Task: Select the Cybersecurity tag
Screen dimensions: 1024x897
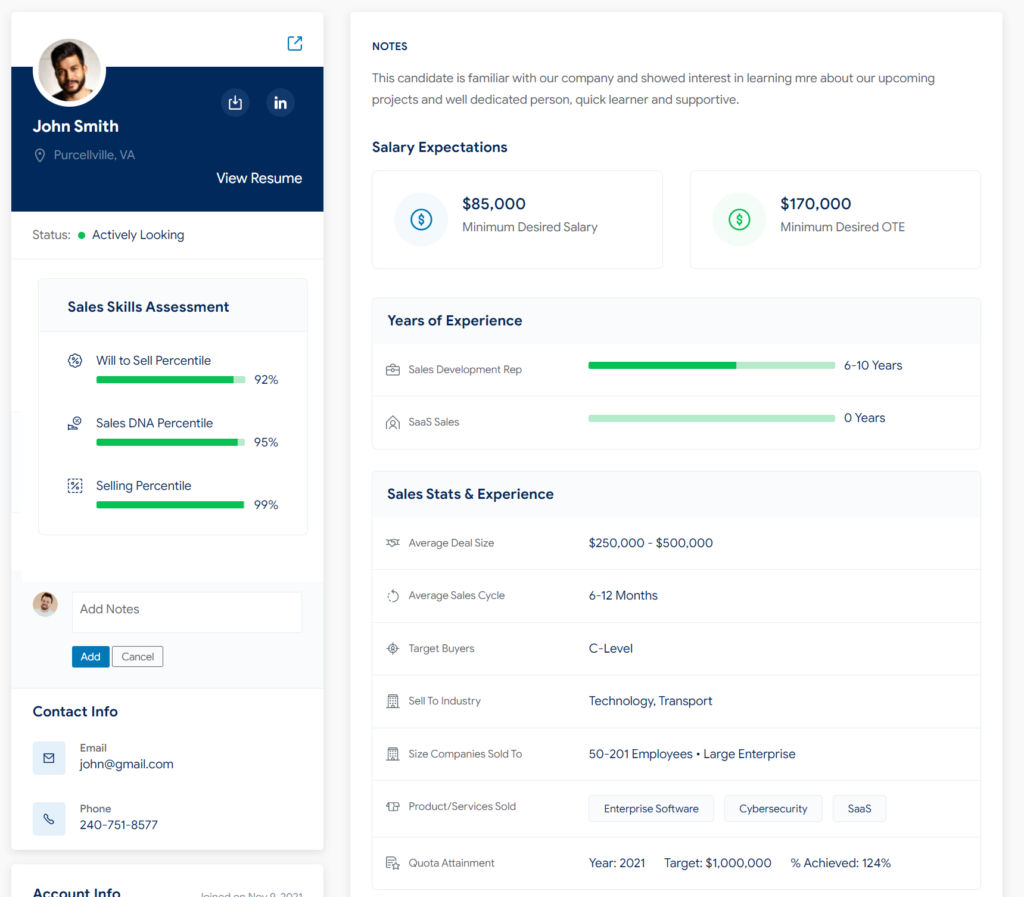Action: [773, 809]
